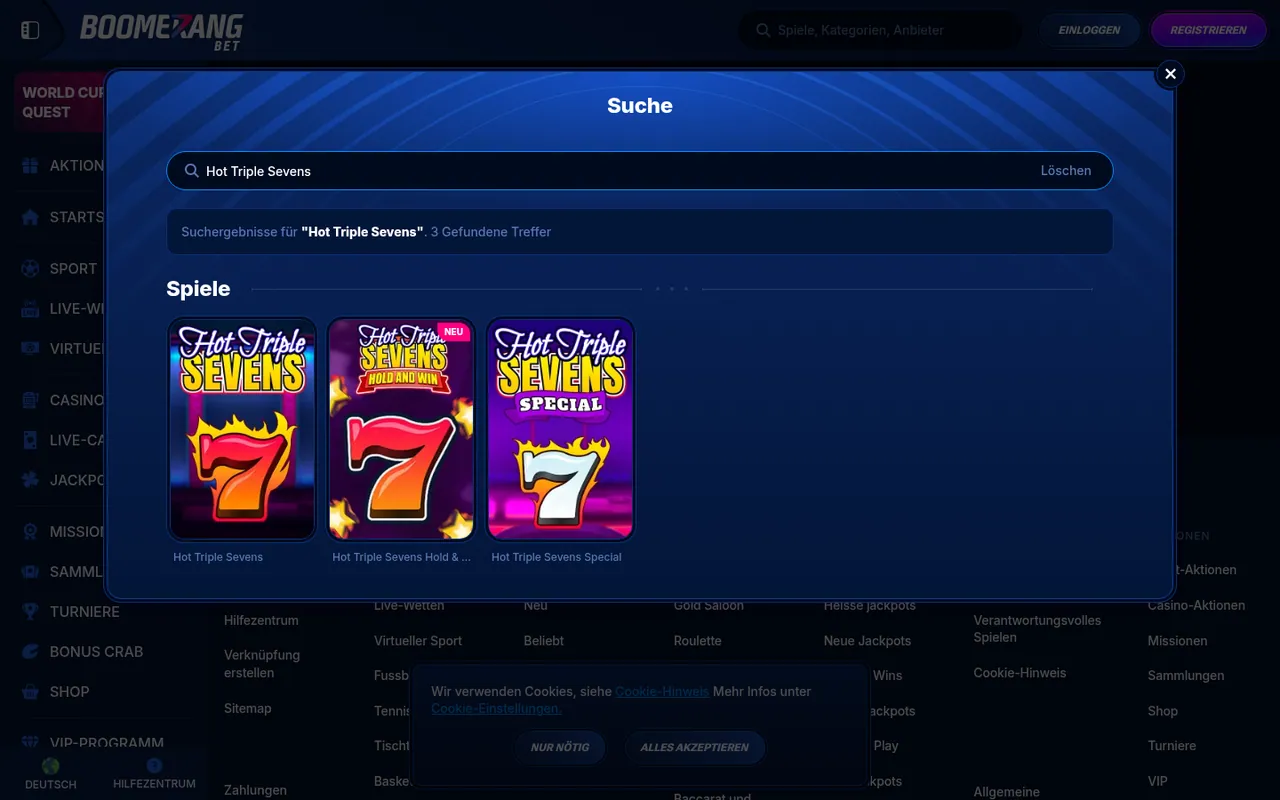The image size is (1280, 800).
Task: Open Shop sidebar entry
Action: 69,691
